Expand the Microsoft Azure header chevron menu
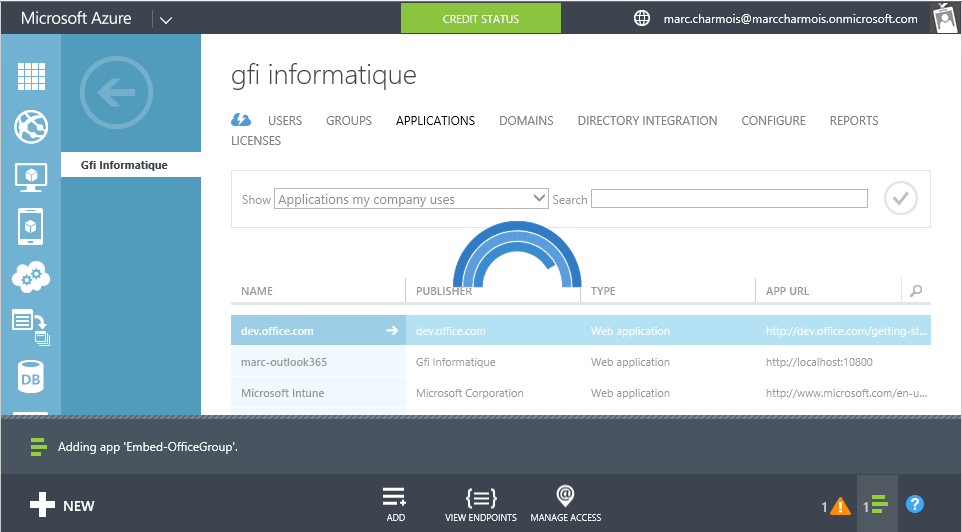Viewport: 962px width, 532px height. tap(166, 20)
